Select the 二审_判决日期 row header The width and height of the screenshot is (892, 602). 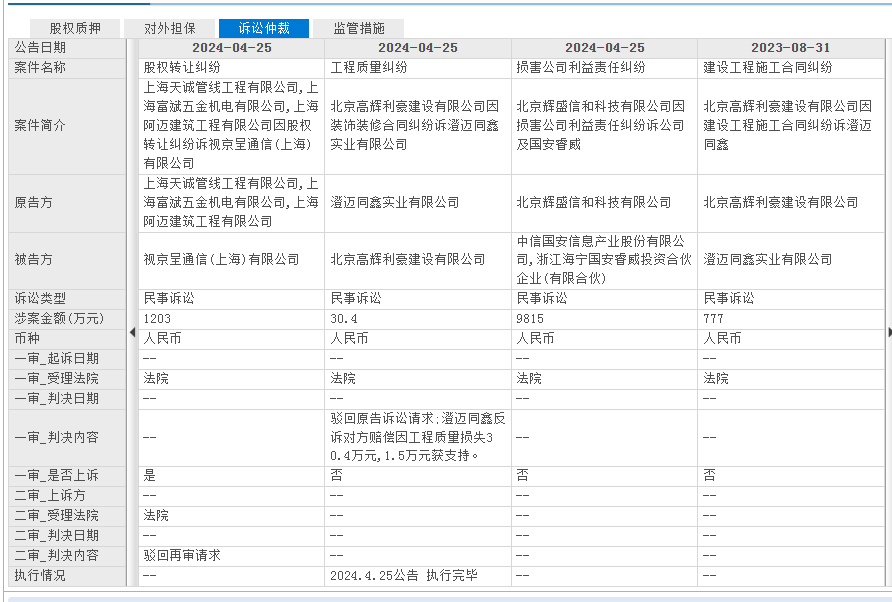67,535
